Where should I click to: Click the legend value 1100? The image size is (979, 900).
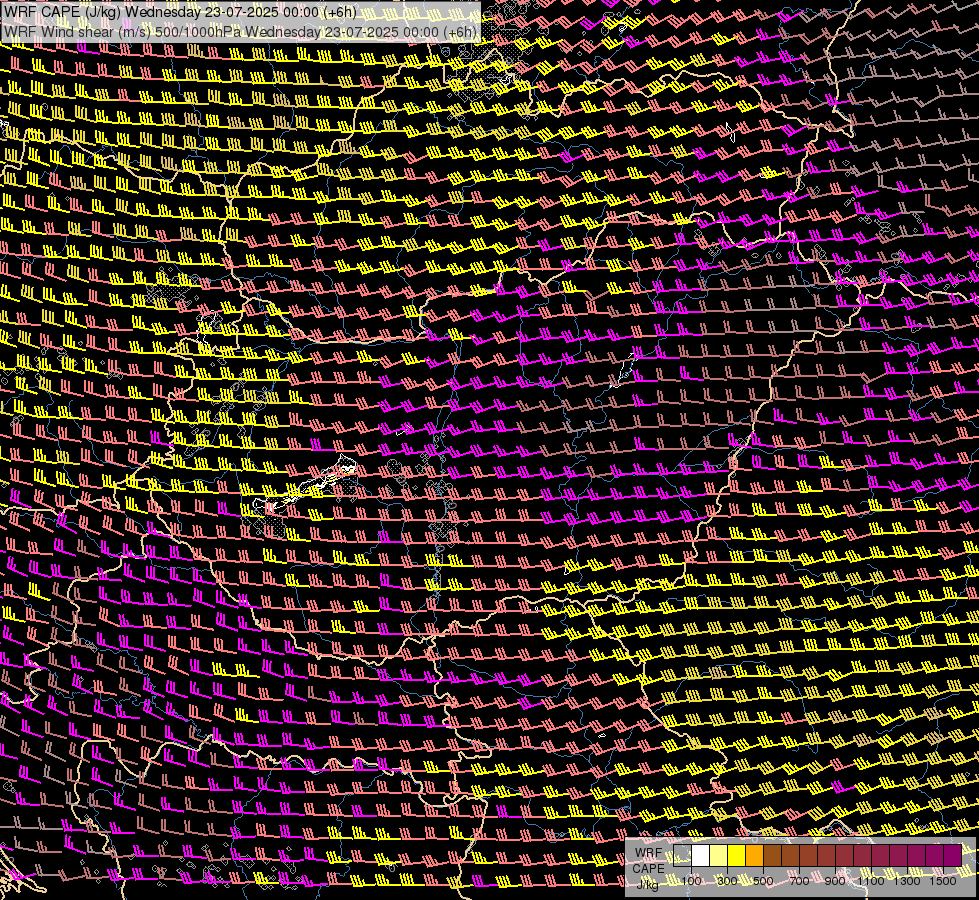[x=870, y=881]
